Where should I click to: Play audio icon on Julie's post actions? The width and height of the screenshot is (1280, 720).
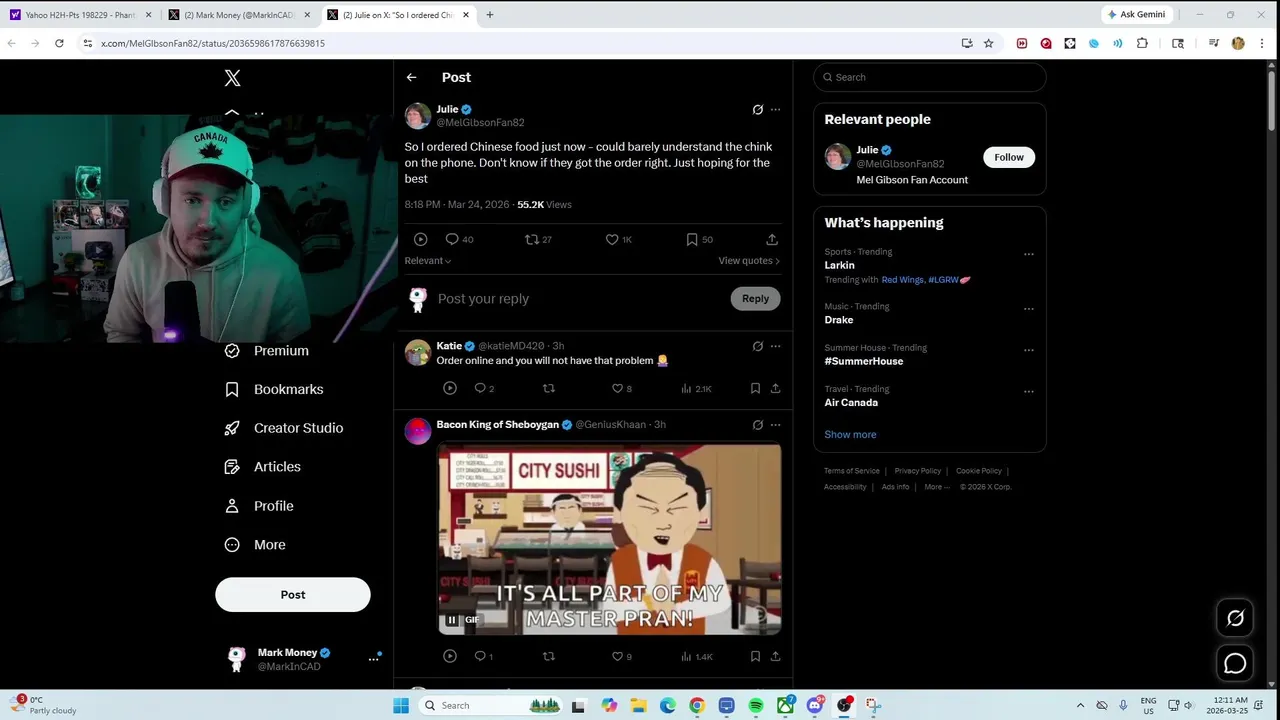[420, 240]
